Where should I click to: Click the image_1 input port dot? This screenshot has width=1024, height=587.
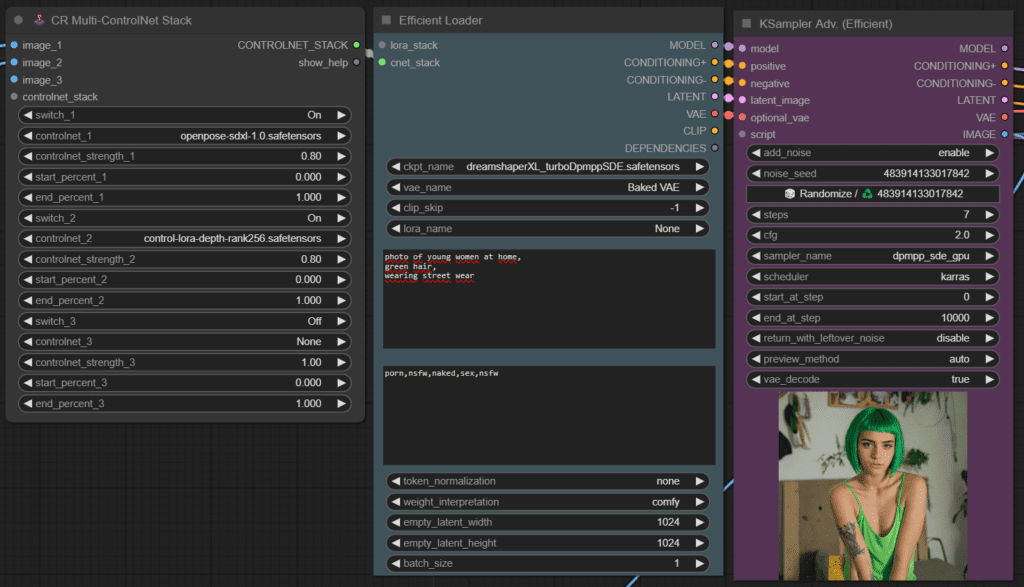[14, 45]
